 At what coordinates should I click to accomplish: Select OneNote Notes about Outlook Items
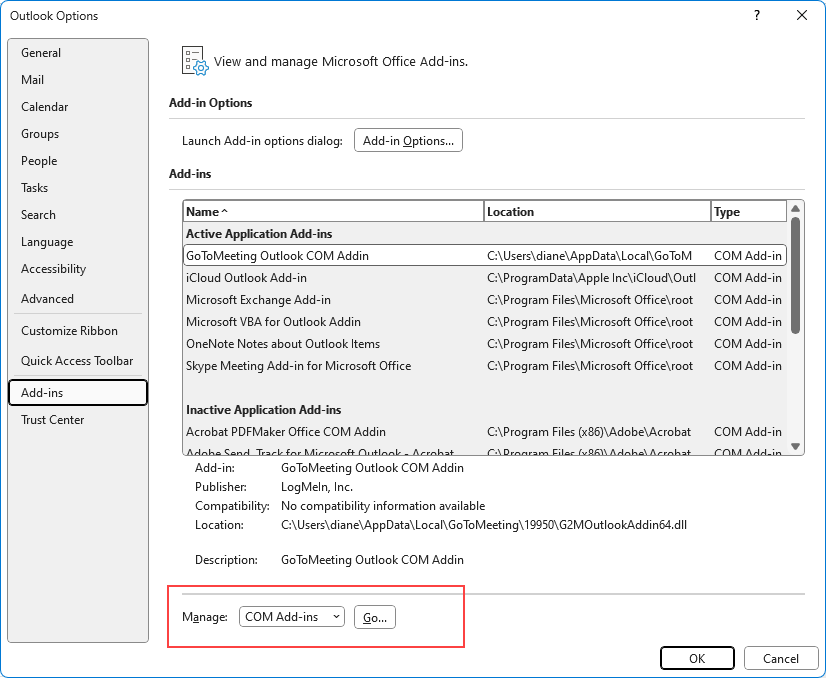pyautogui.click(x=485, y=344)
